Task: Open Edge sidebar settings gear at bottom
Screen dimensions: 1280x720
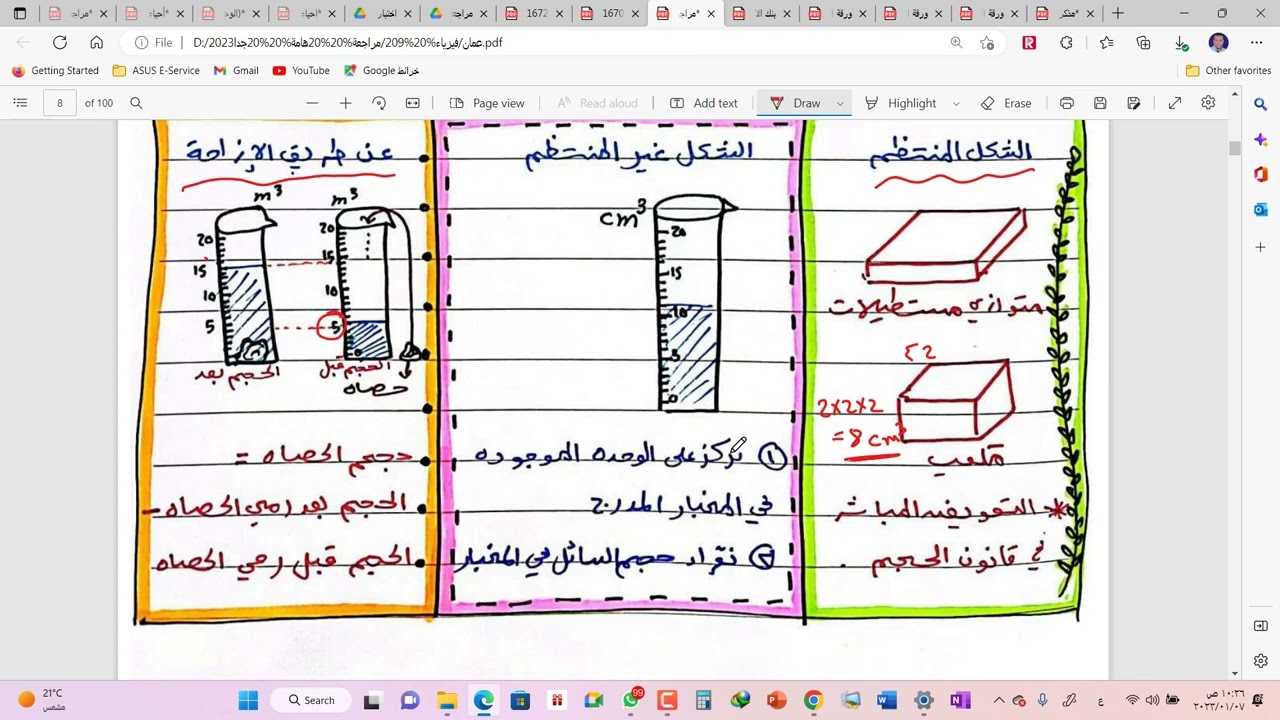Action: pyautogui.click(x=1260, y=661)
